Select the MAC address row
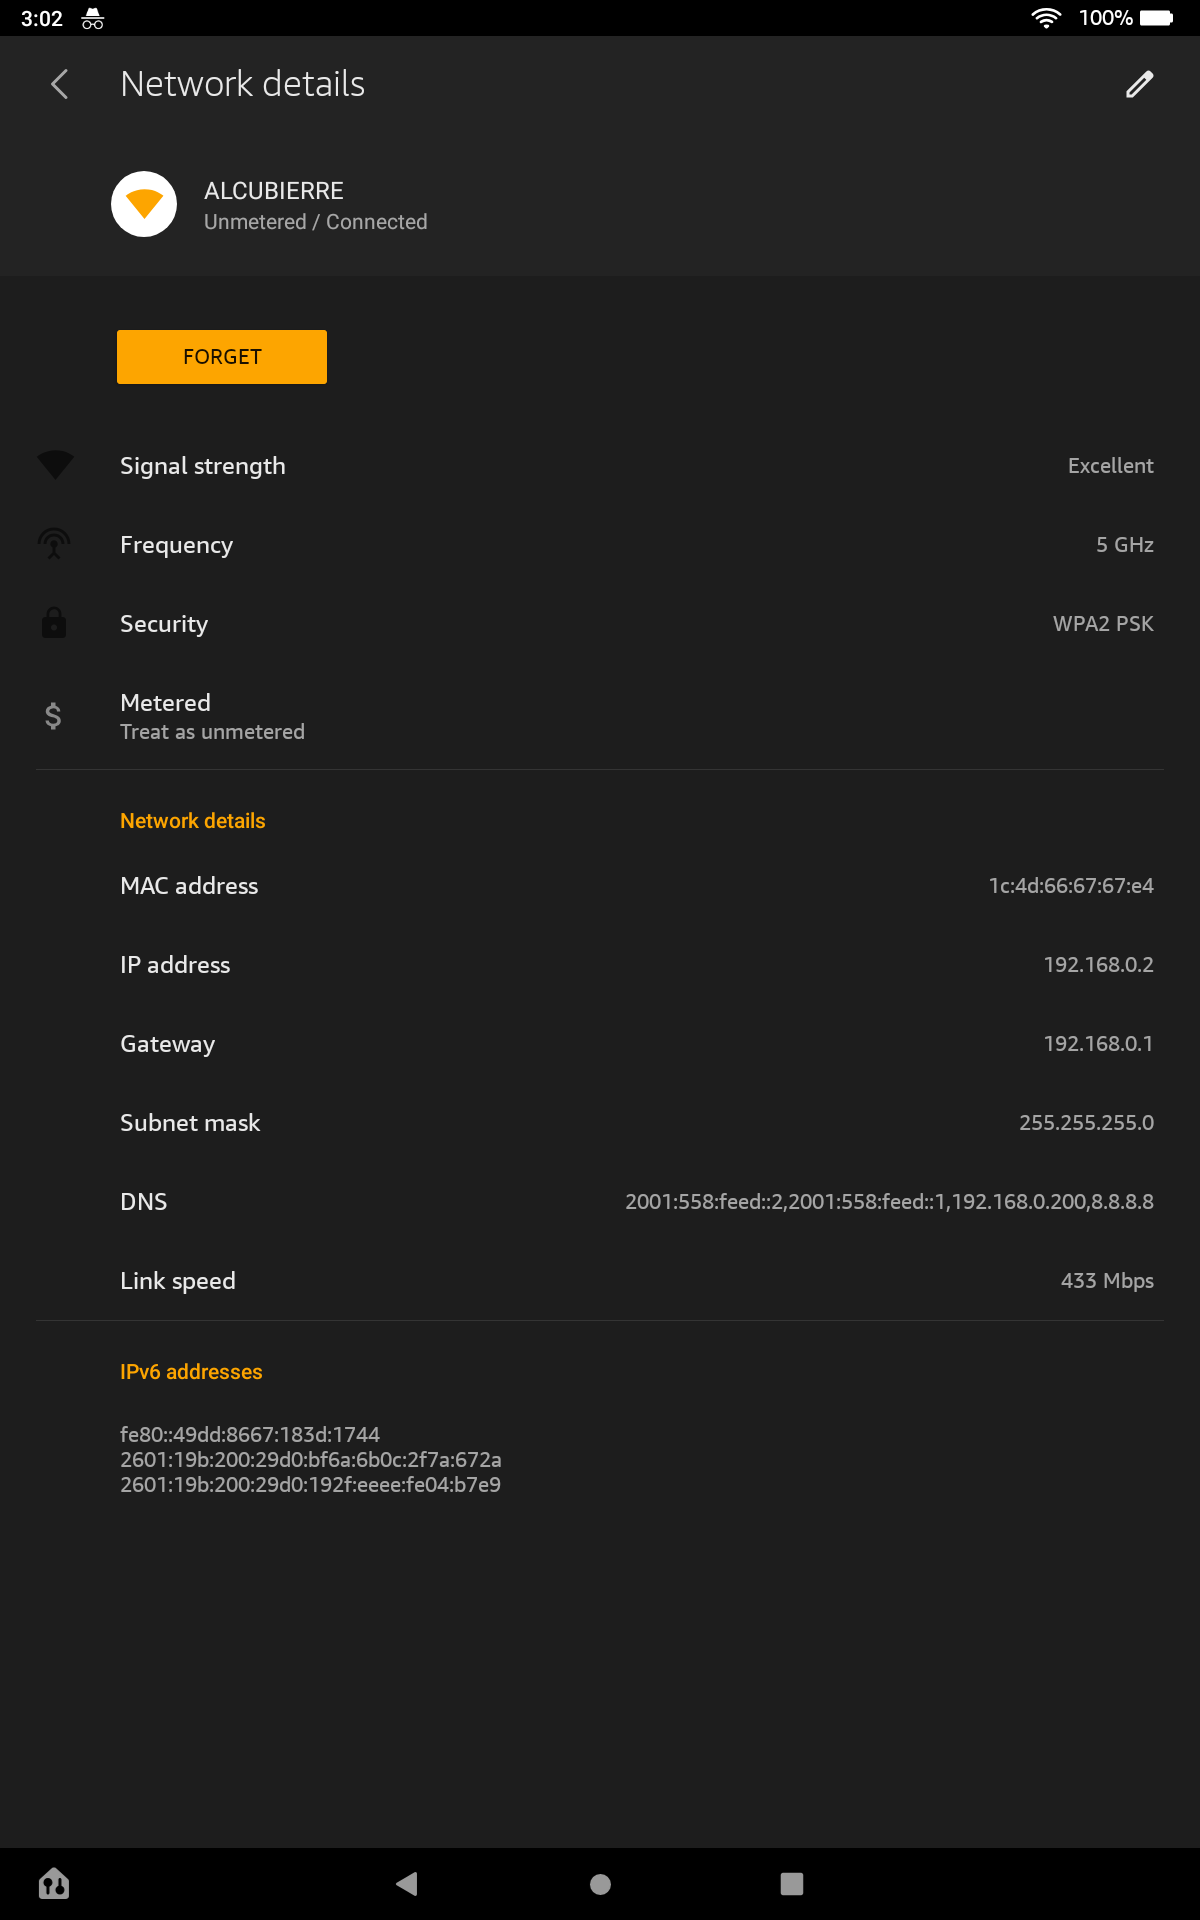Viewport: 1200px width, 1920px height. coord(600,886)
